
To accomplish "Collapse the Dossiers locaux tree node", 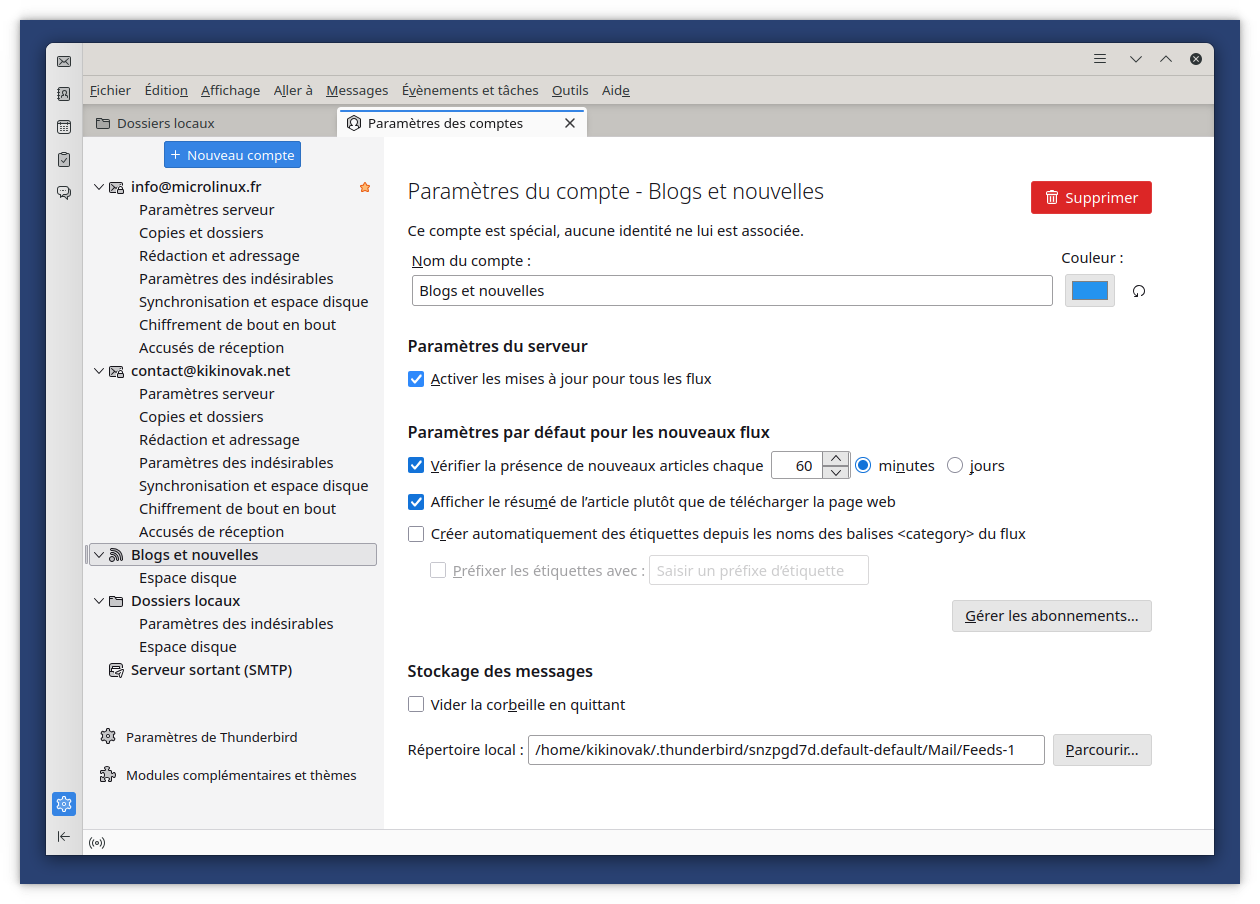I will (99, 601).
